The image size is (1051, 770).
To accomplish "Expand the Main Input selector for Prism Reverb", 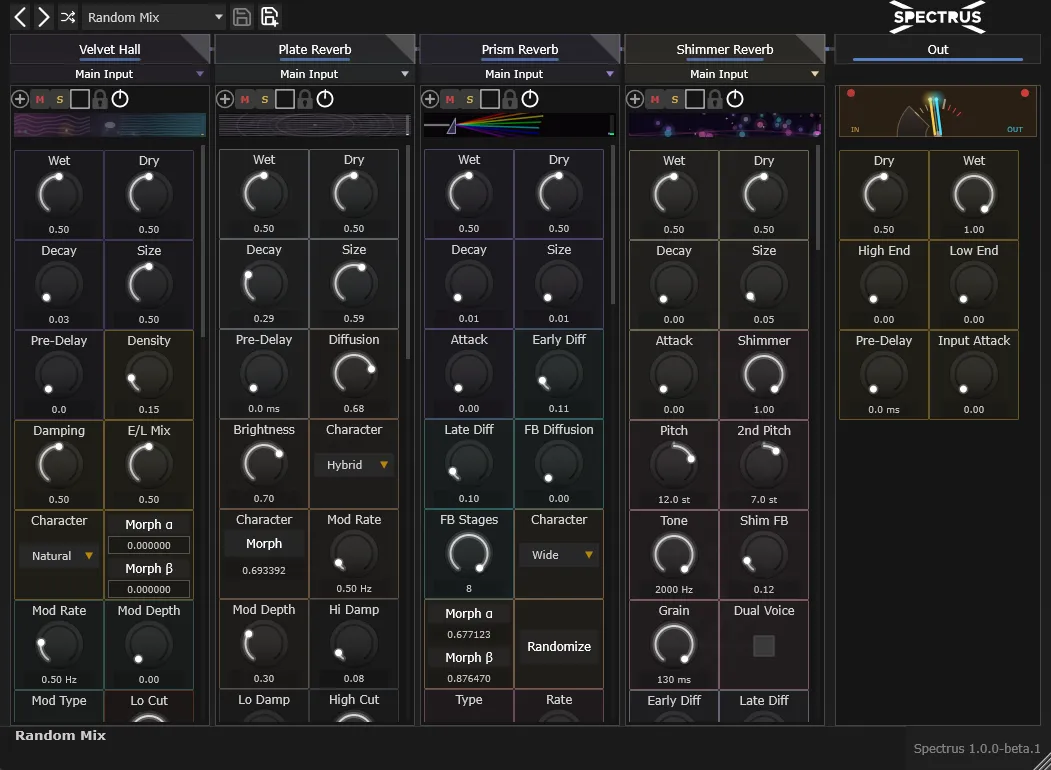I will 514,74.
